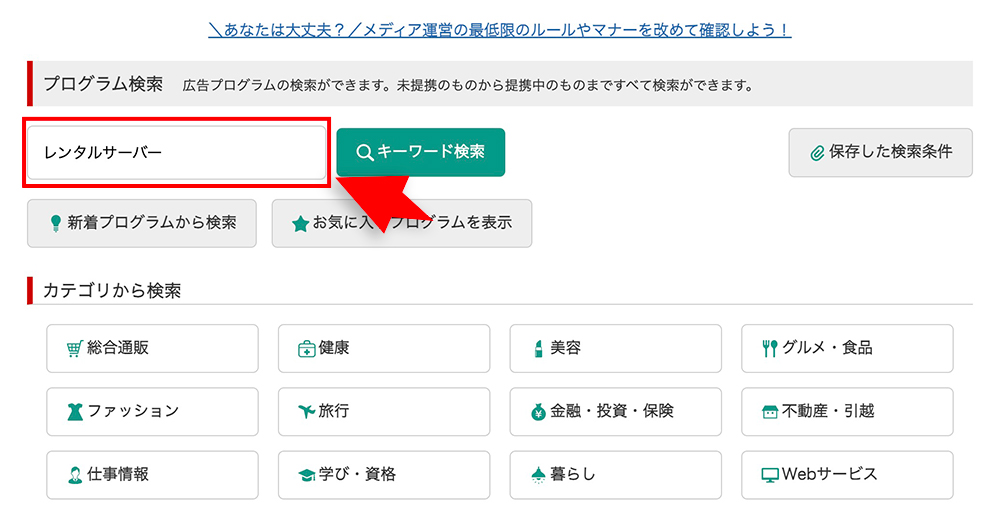The width and height of the screenshot is (1000, 512).
Task: Click the fork and knife グルメ icon
Action: 769,349
